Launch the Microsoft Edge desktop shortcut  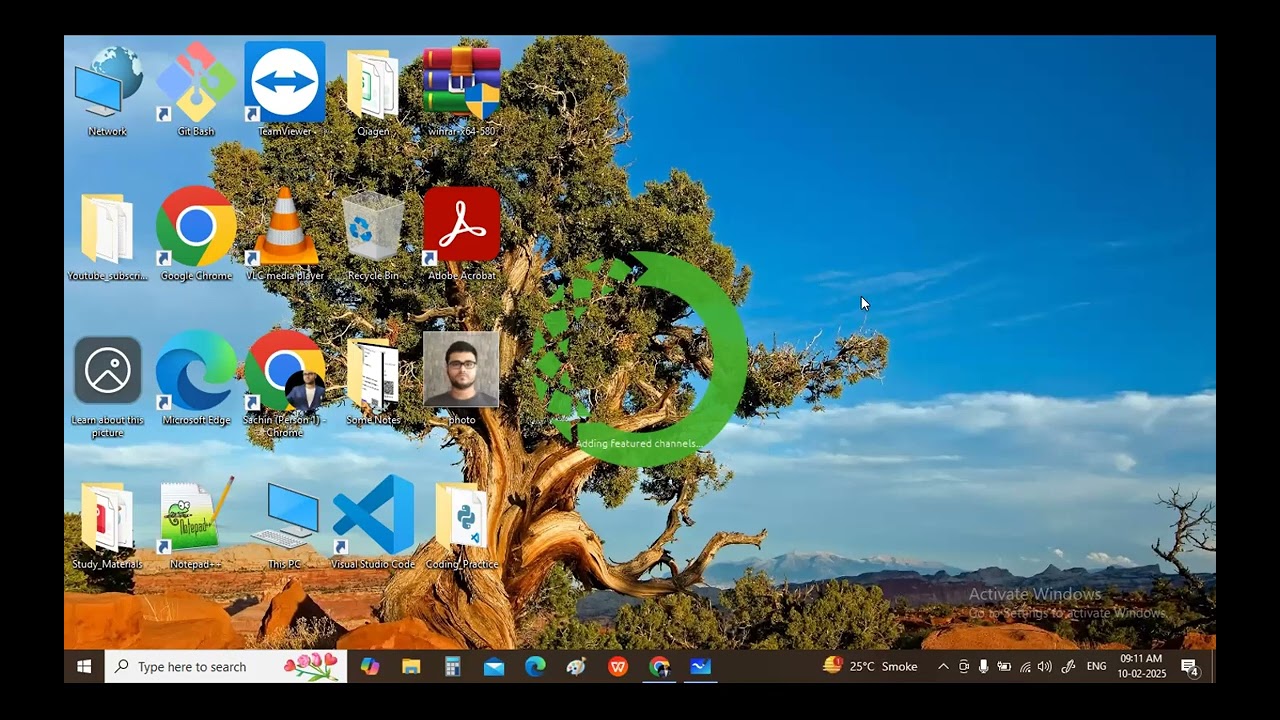click(196, 379)
